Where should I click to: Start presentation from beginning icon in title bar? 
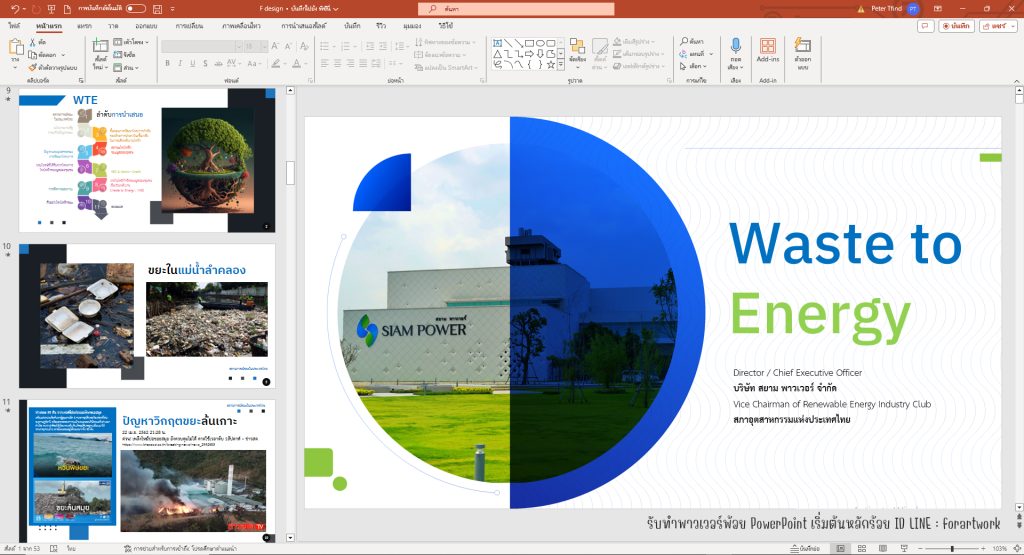point(52,9)
